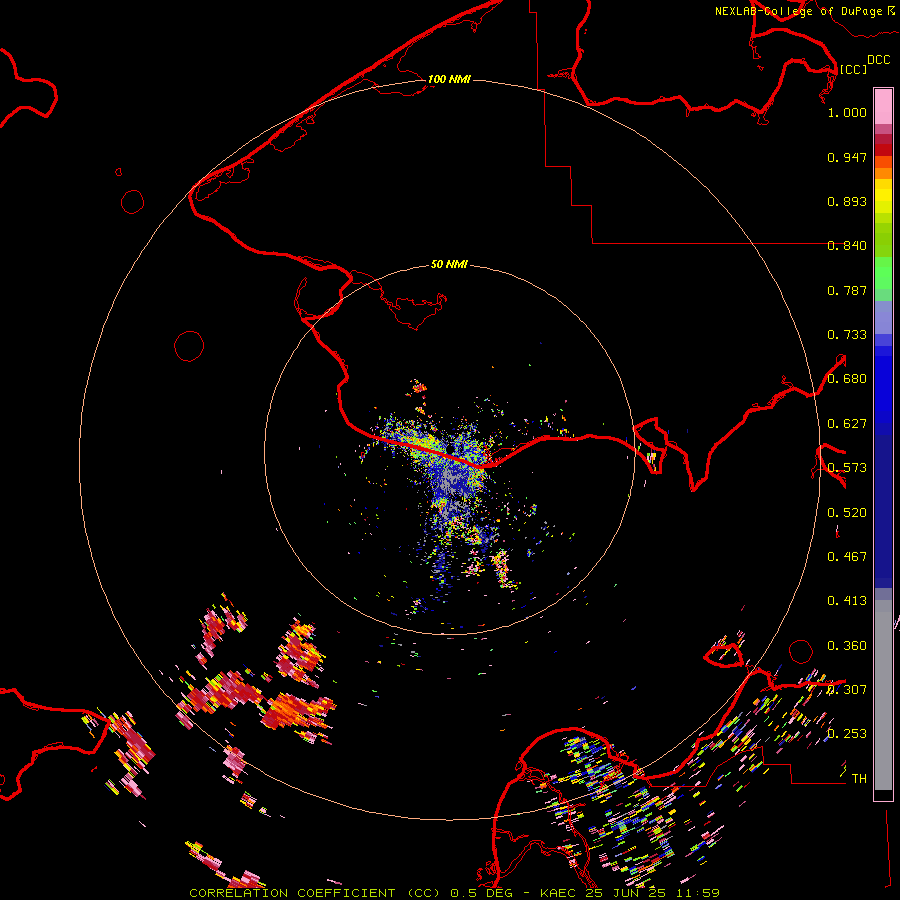Pick the light pink color bar segment
Viewport: 900px width, 900px height.
[883, 106]
